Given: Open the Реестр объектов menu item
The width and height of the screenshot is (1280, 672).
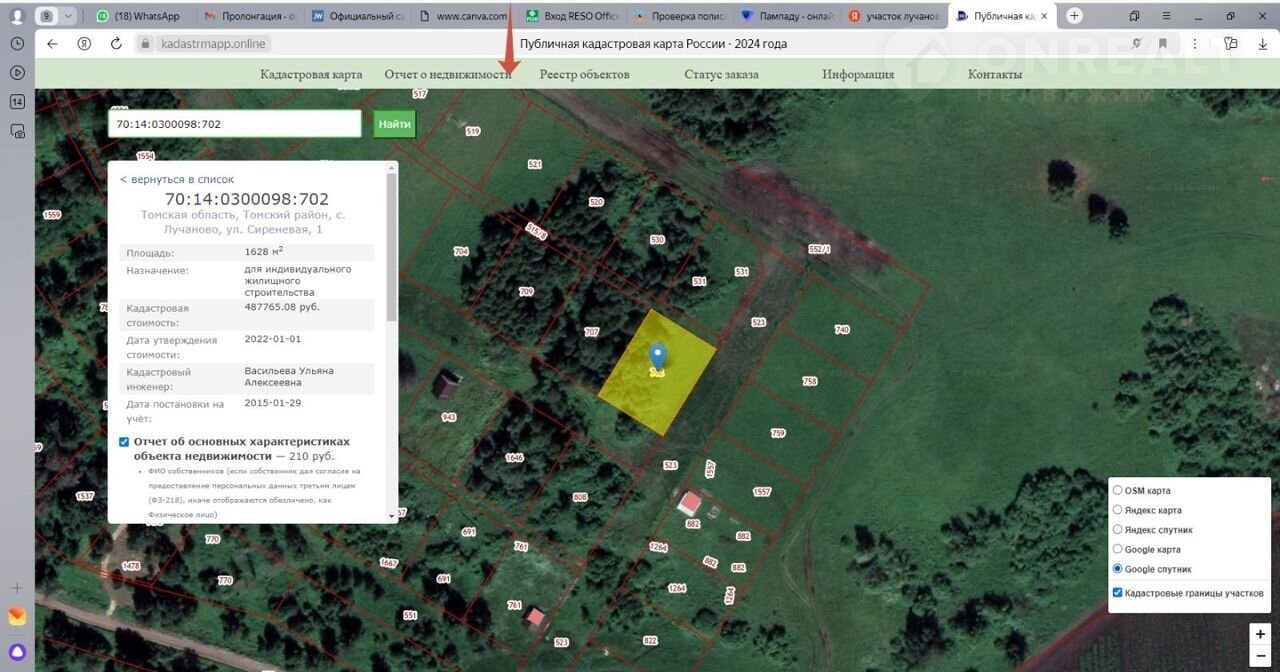Looking at the screenshot, I should (584, 74).
